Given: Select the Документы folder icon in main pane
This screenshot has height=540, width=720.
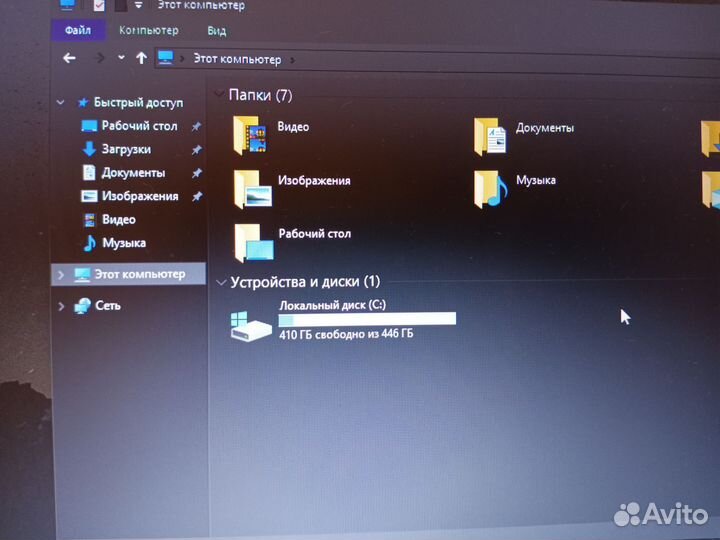Looking at the screenshot, I should (490, 136).
